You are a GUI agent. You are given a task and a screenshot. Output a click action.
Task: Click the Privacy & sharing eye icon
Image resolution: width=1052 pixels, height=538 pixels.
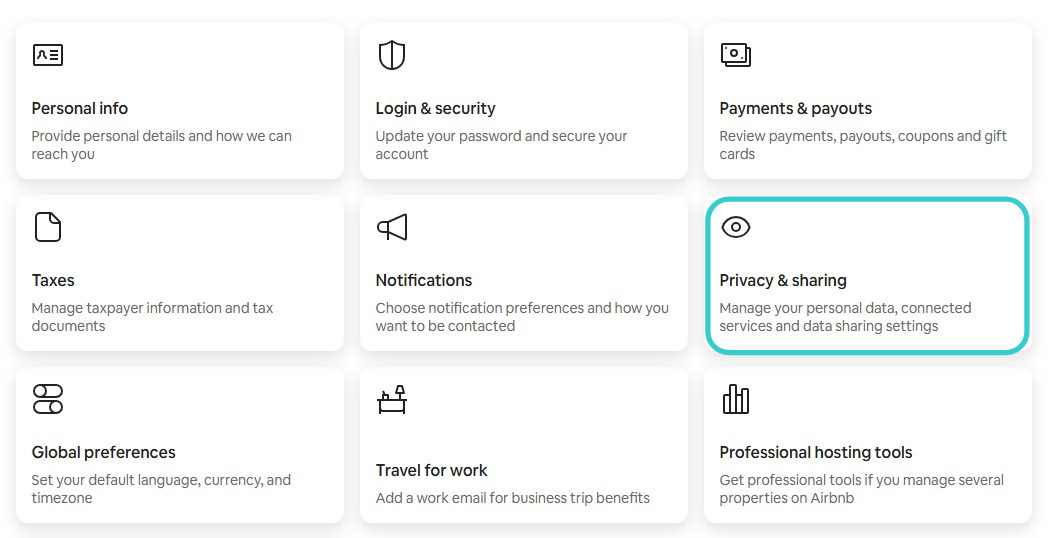pos(735,227)
